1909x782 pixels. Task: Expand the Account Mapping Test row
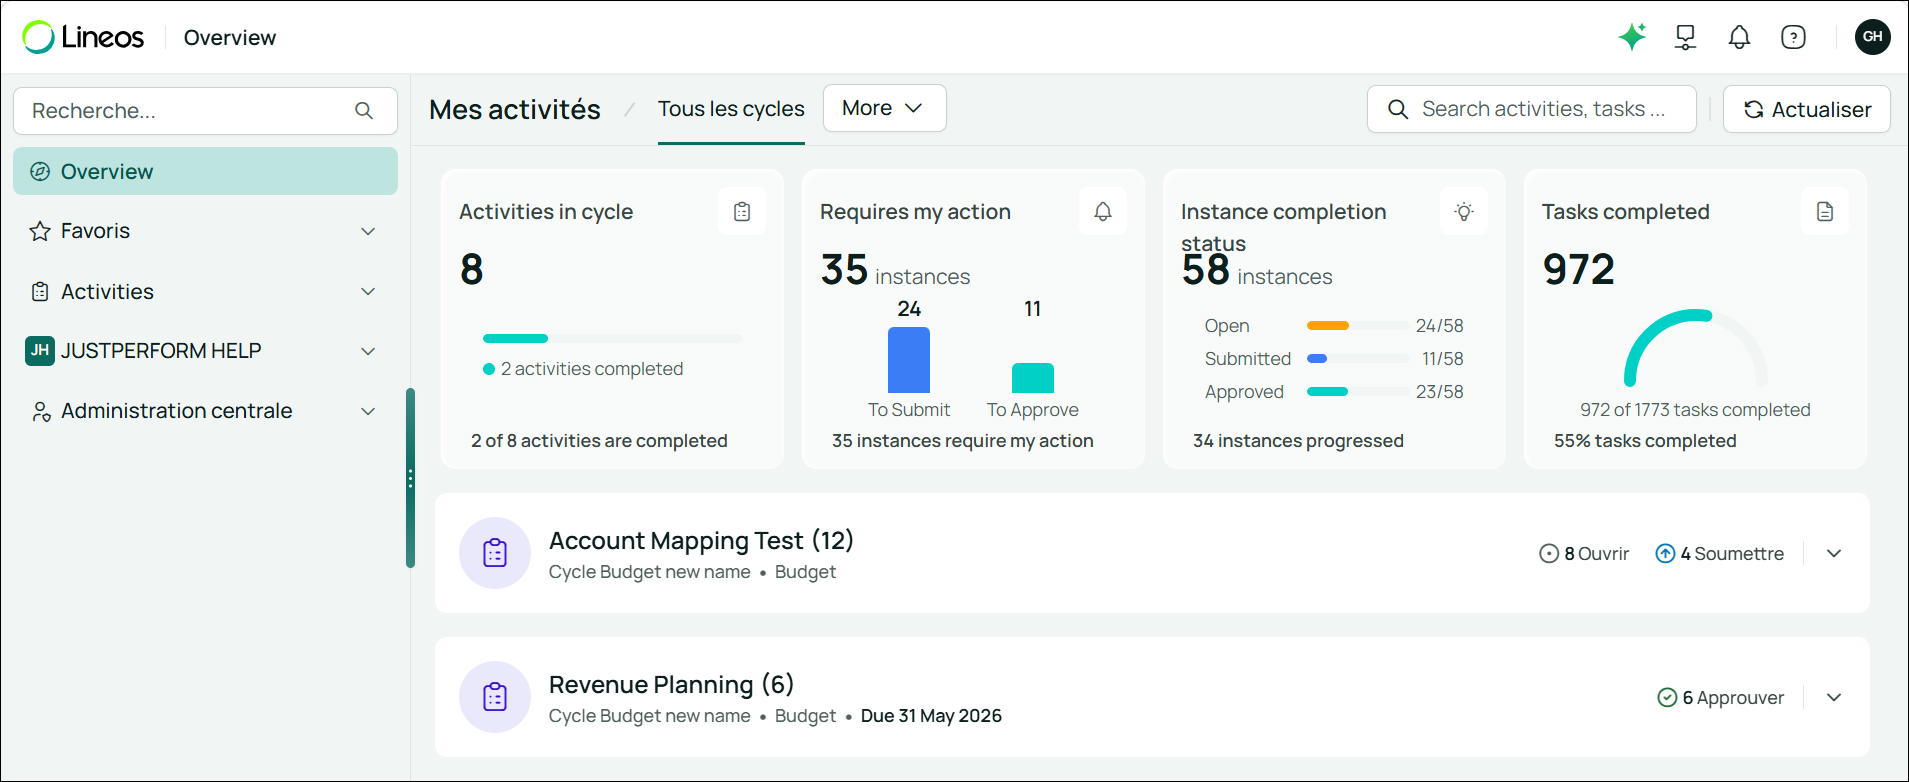tap(1834, 553)
